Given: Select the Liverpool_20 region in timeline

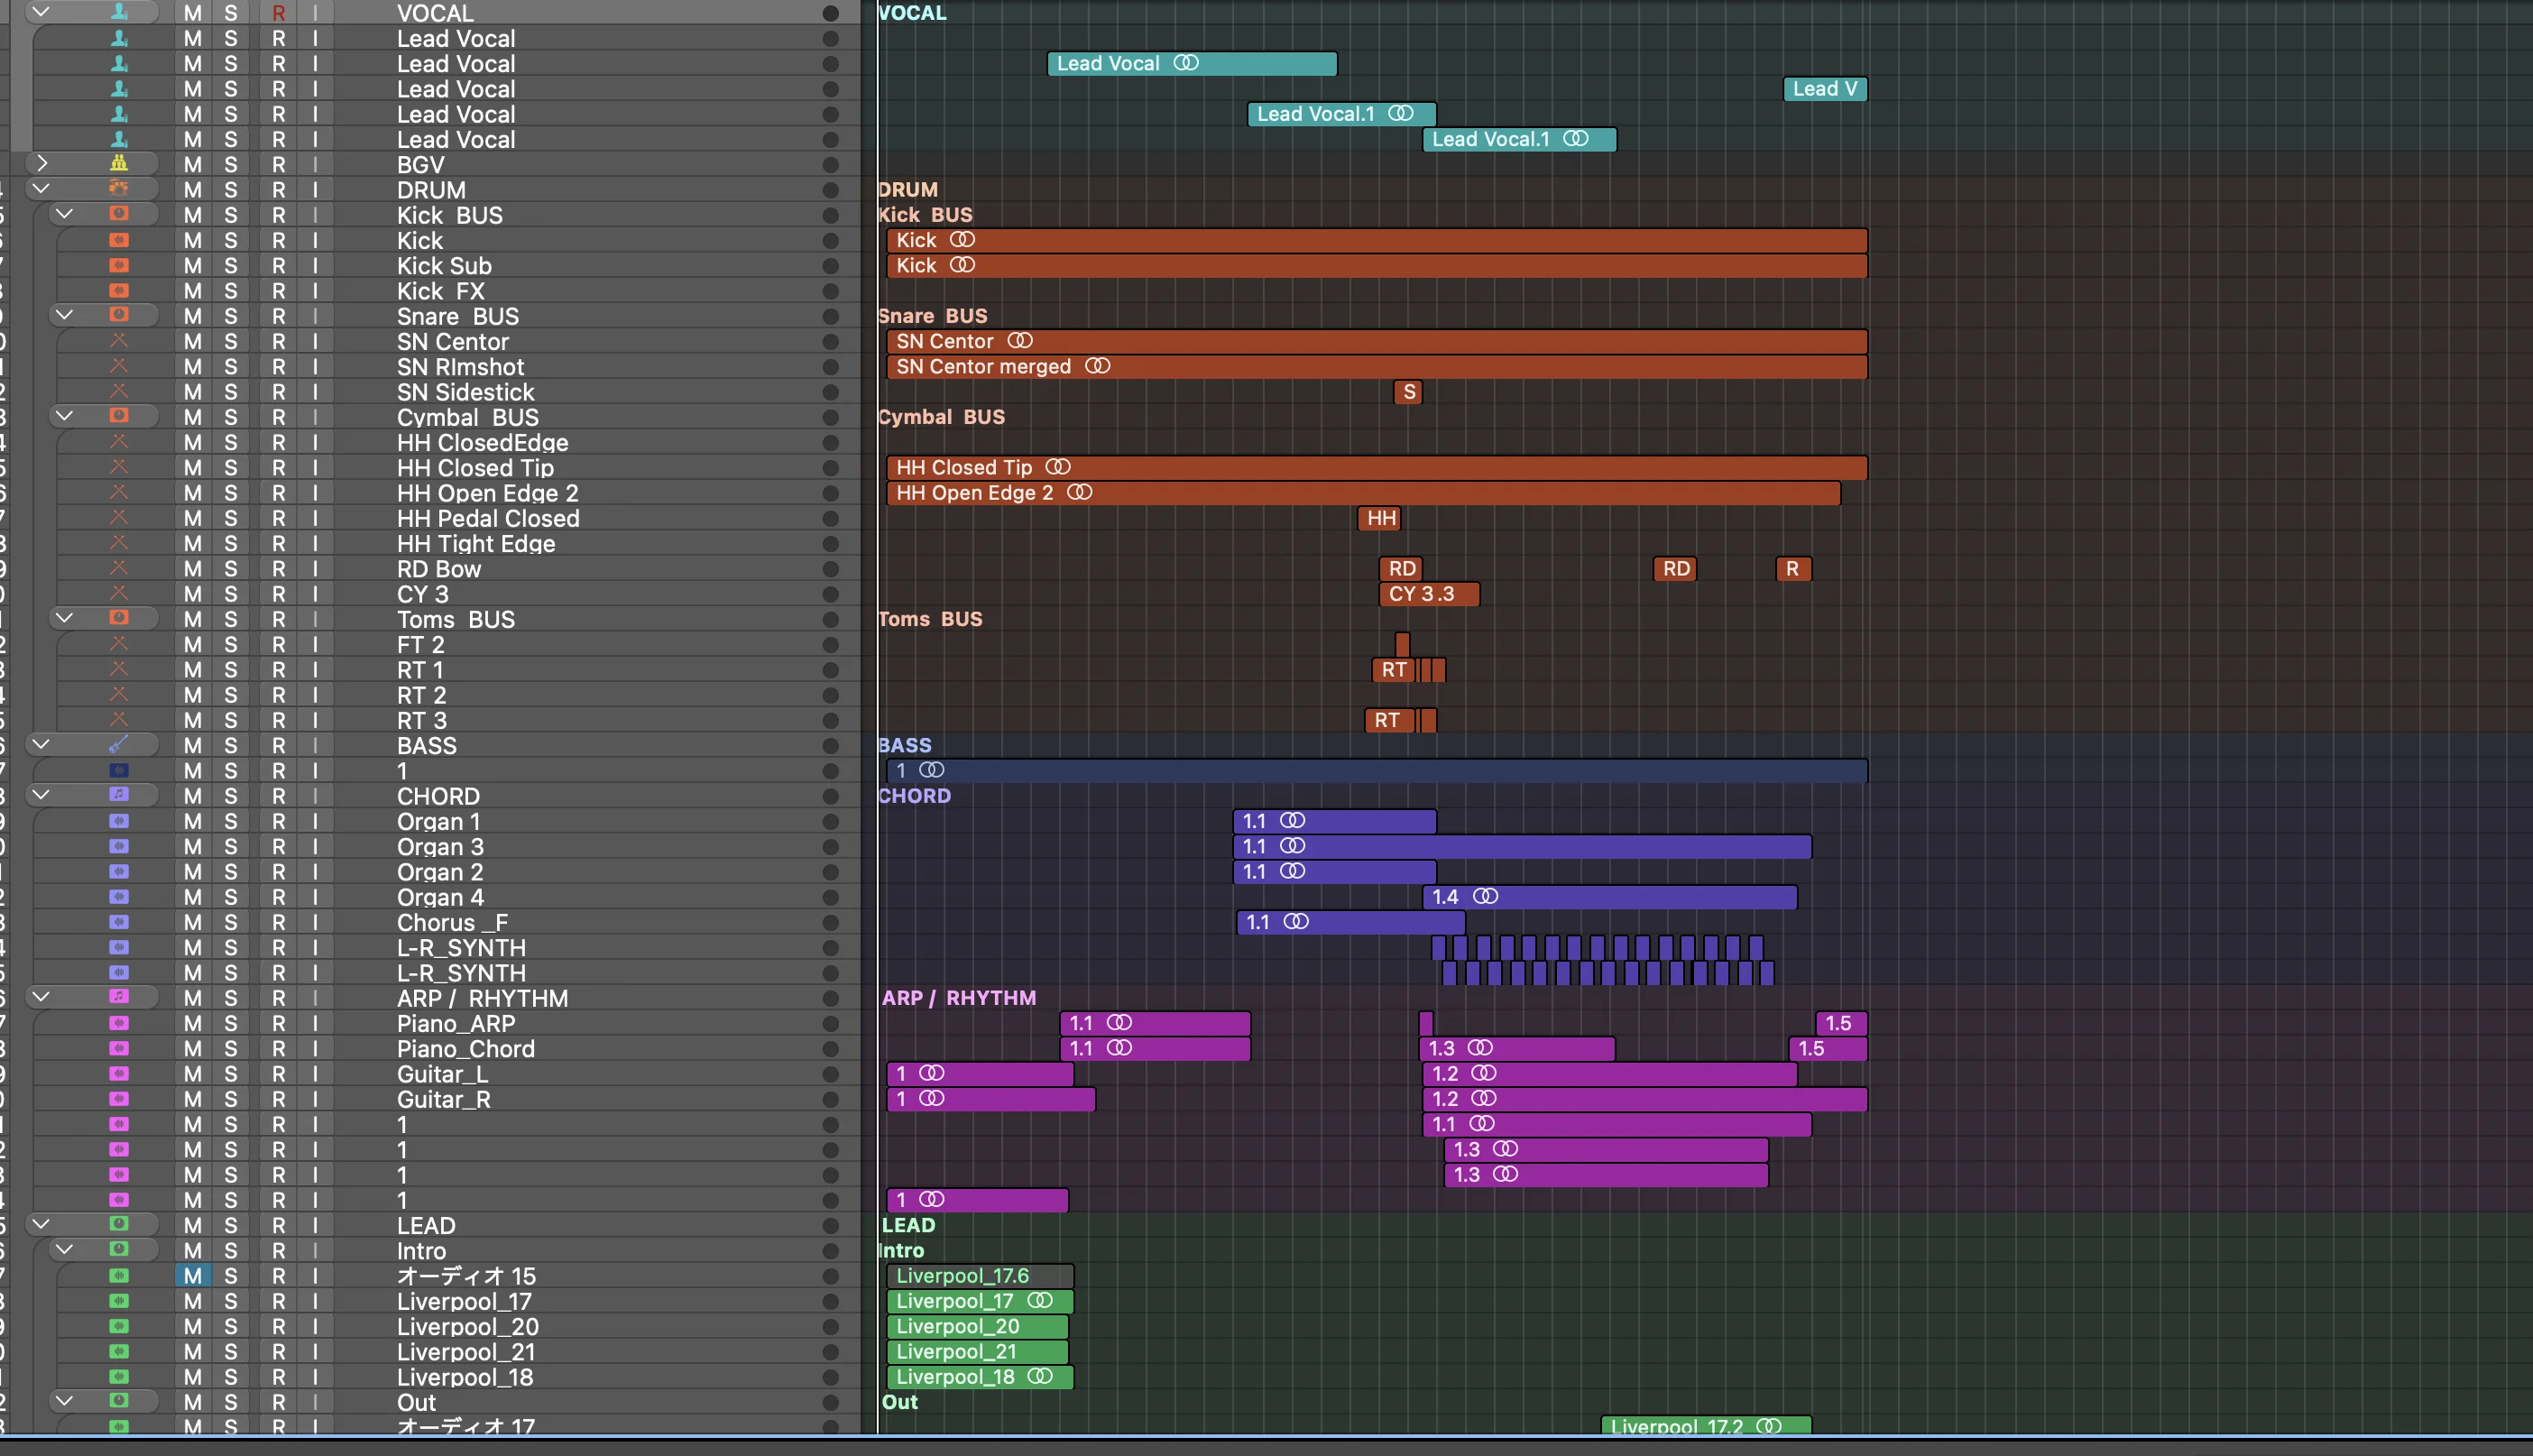Looking at the screenshot, I should pos(977,1326).
